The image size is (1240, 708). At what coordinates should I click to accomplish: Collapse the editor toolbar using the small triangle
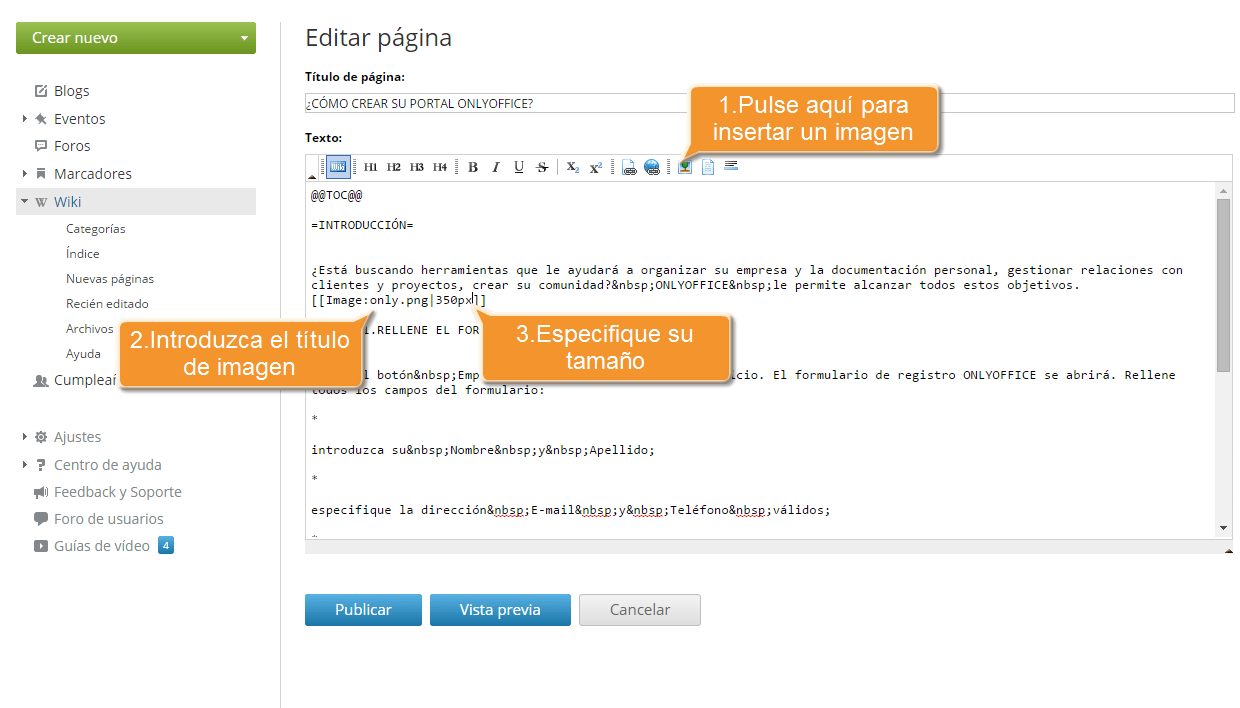(x=311, y=175)
